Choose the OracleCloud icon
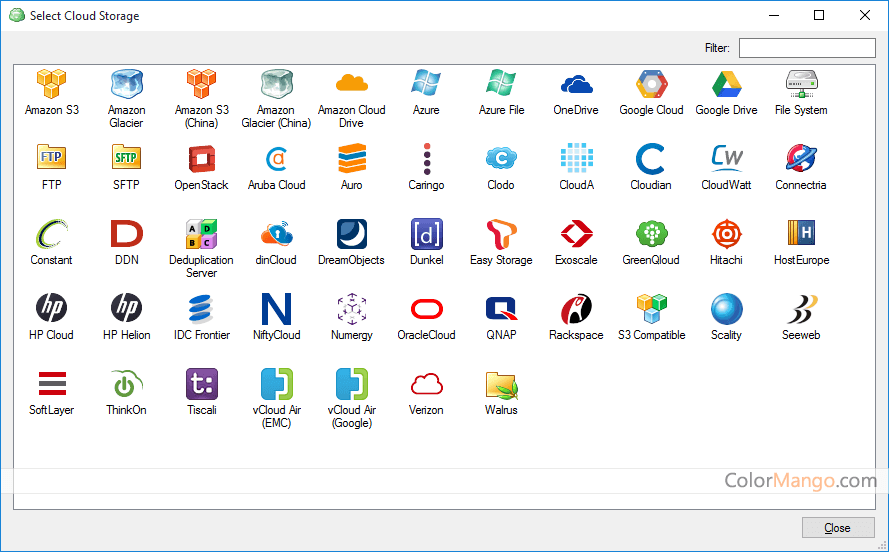889x552 pixels. point(426,309)
